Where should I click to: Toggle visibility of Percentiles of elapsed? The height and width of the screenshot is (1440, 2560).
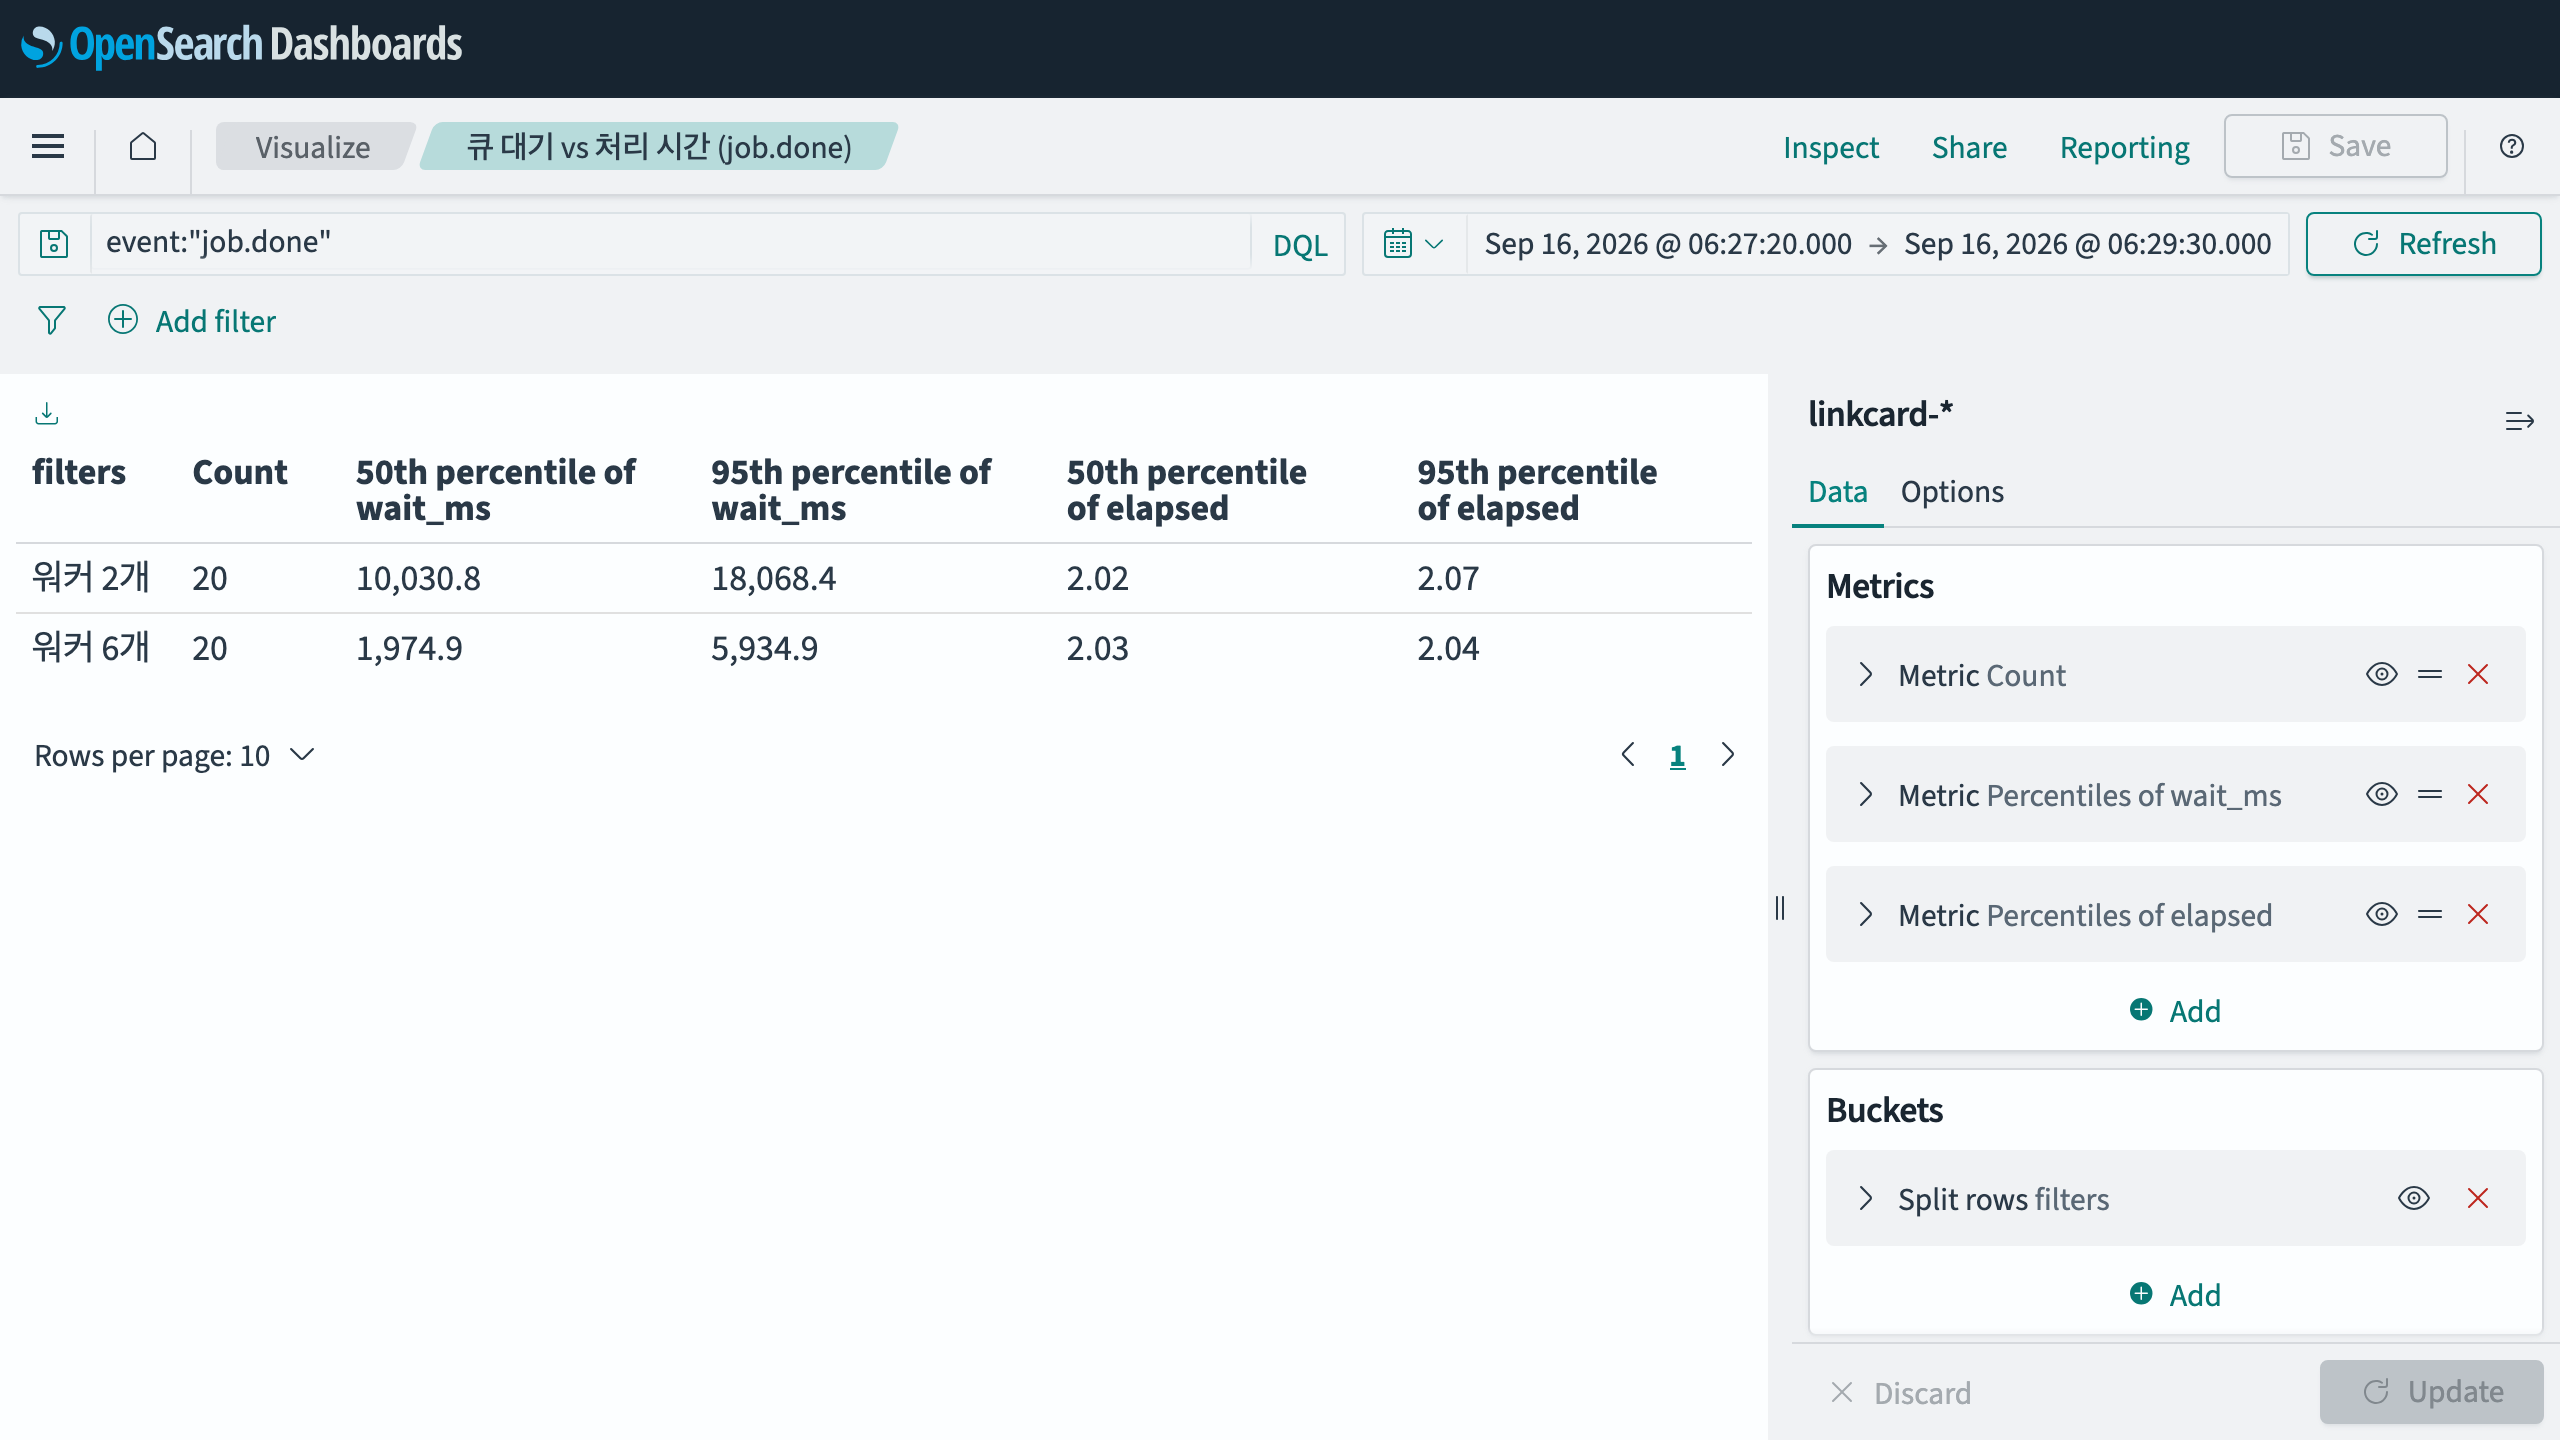pyautogui.click(x=2382, y=914)
